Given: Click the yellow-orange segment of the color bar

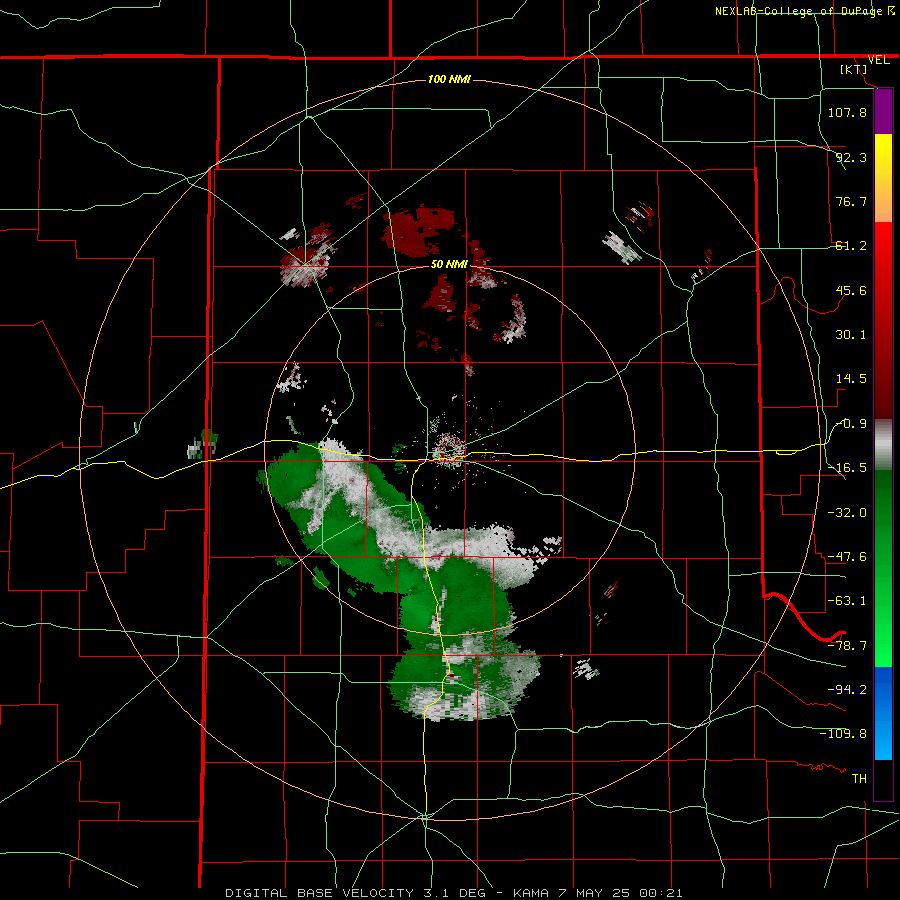Looking at the screenshot, I should (x=883, y=178).
